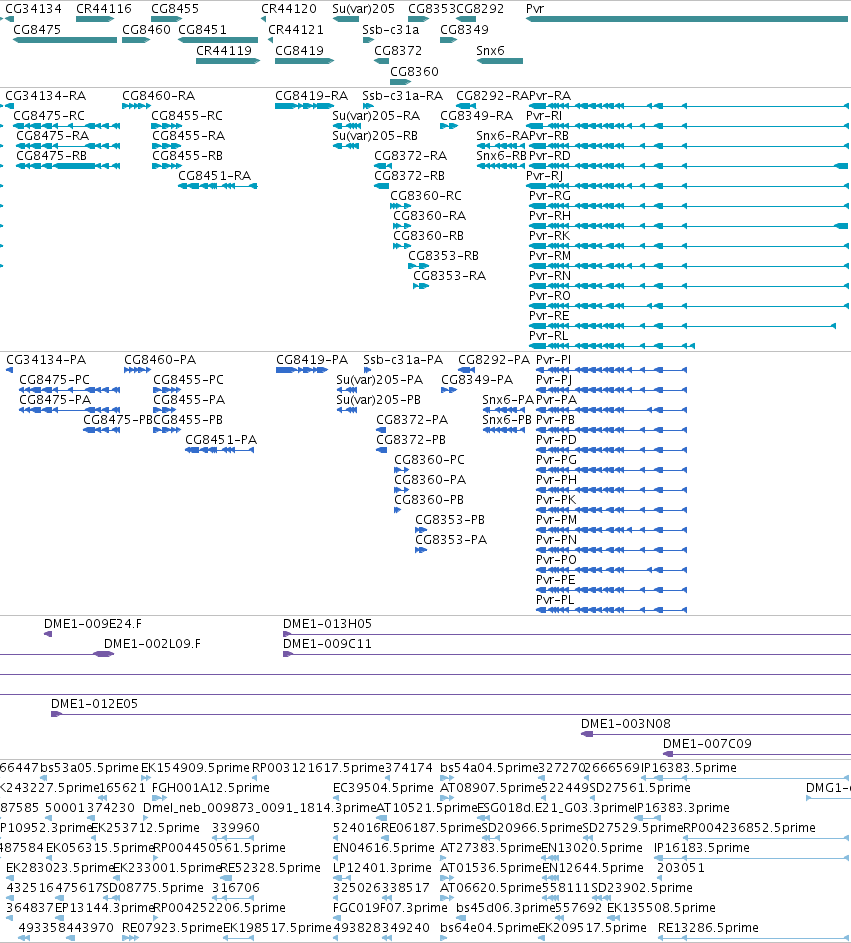Screen dimensions: 851x943
Task: Click the CG8451 gene bar in top track
Action: [218, 40]
